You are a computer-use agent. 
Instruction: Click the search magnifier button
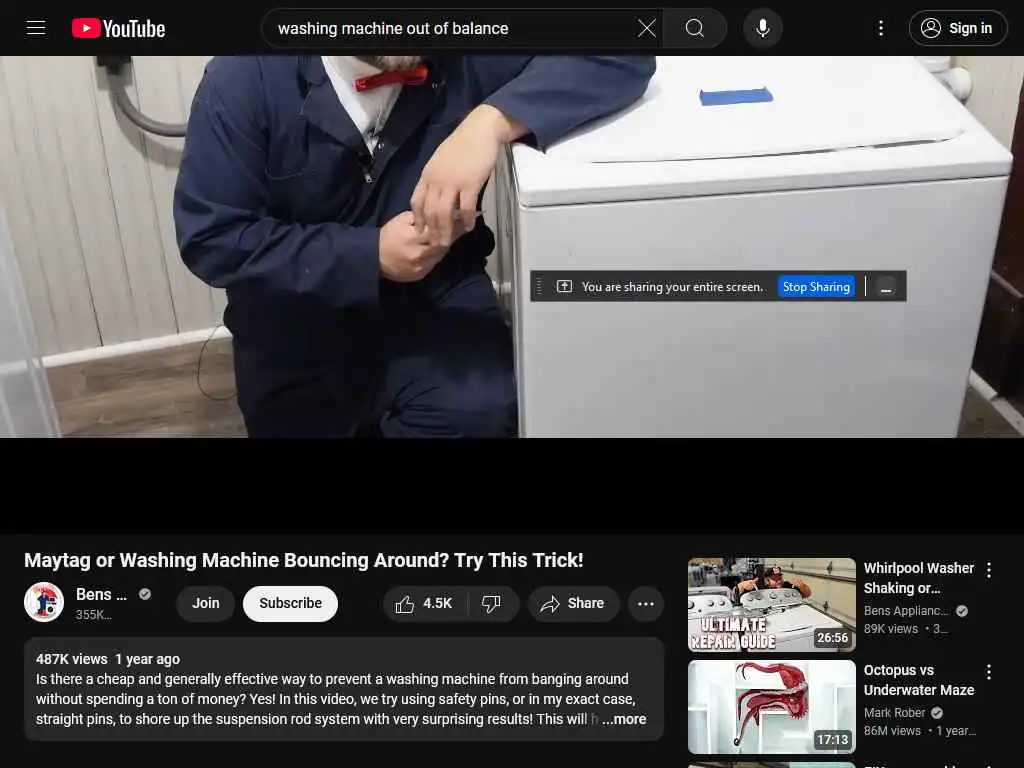[695, 28]
